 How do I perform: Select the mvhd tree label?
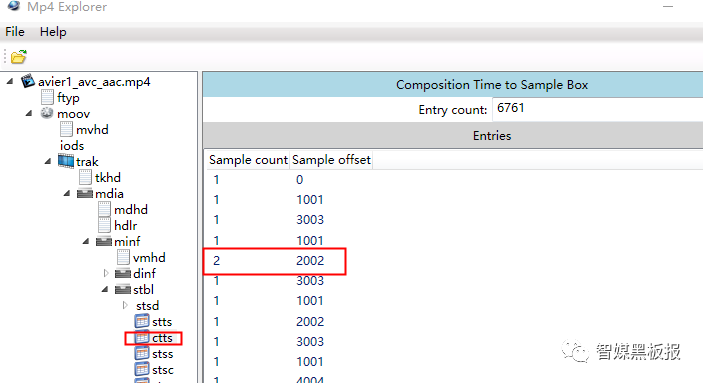pos(92,130)
